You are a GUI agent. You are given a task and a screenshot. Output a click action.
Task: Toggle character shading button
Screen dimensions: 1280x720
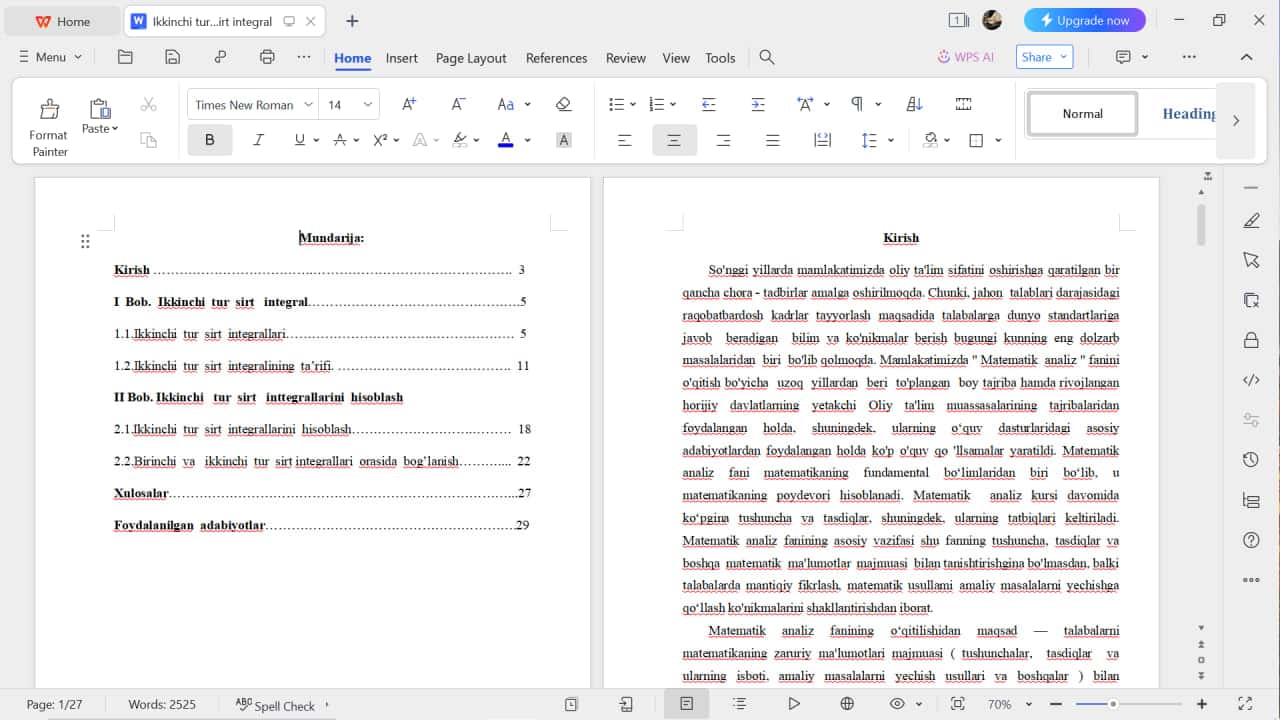pos(563,140)
